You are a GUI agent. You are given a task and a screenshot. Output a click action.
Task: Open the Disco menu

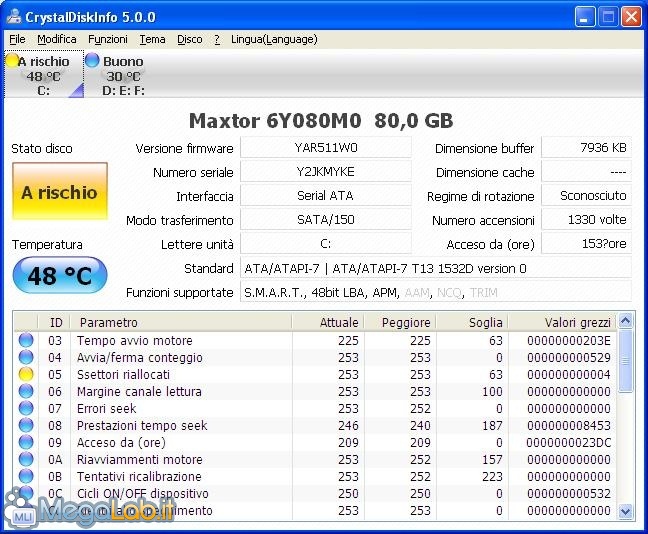tap(190, 39)
